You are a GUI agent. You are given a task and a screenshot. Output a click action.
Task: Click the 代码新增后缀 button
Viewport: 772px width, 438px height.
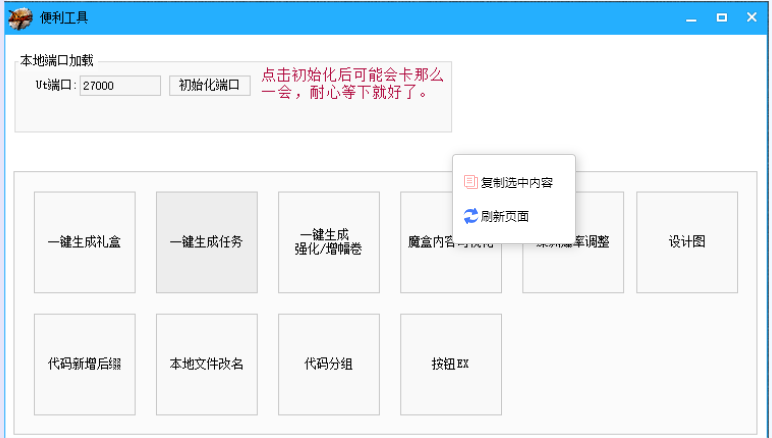coord(85,364)
